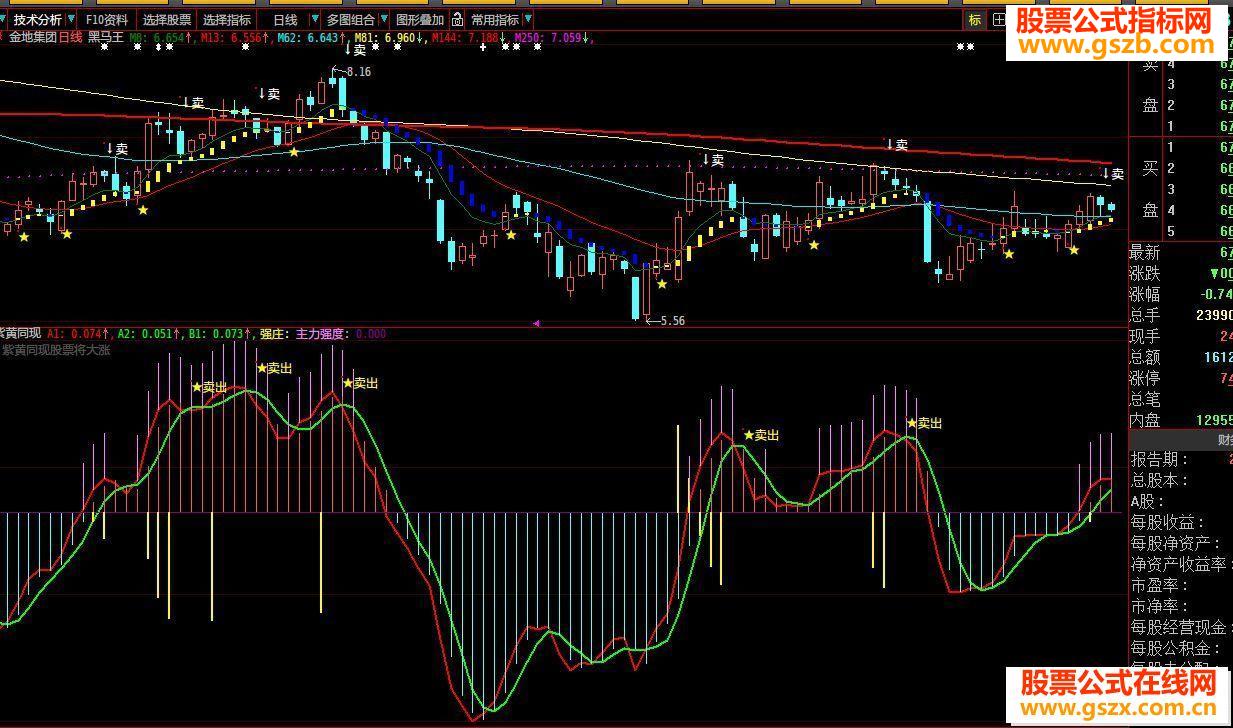Expand the 多图组合 dropdown arrow
Viewport: 1233px width, 728px height.
pyautogui.click(x=384, y=19)
